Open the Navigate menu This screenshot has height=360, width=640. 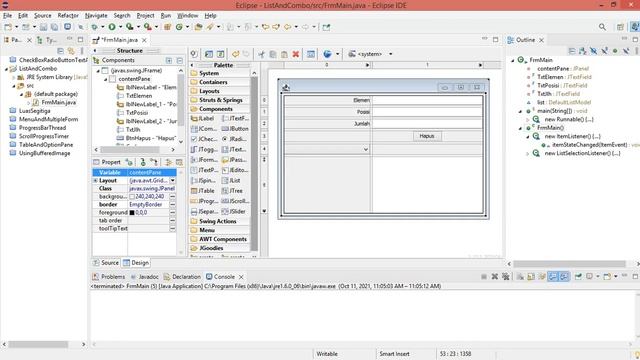[x=96, y=16]
